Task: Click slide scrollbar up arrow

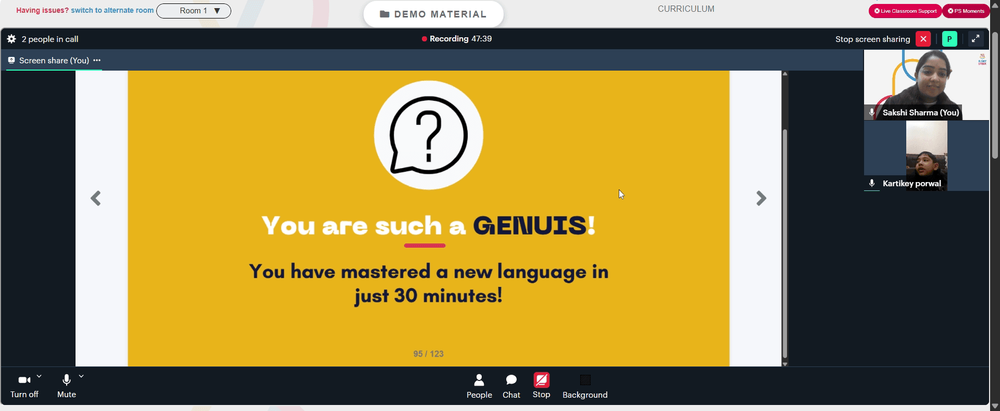Action: (785, 74)
